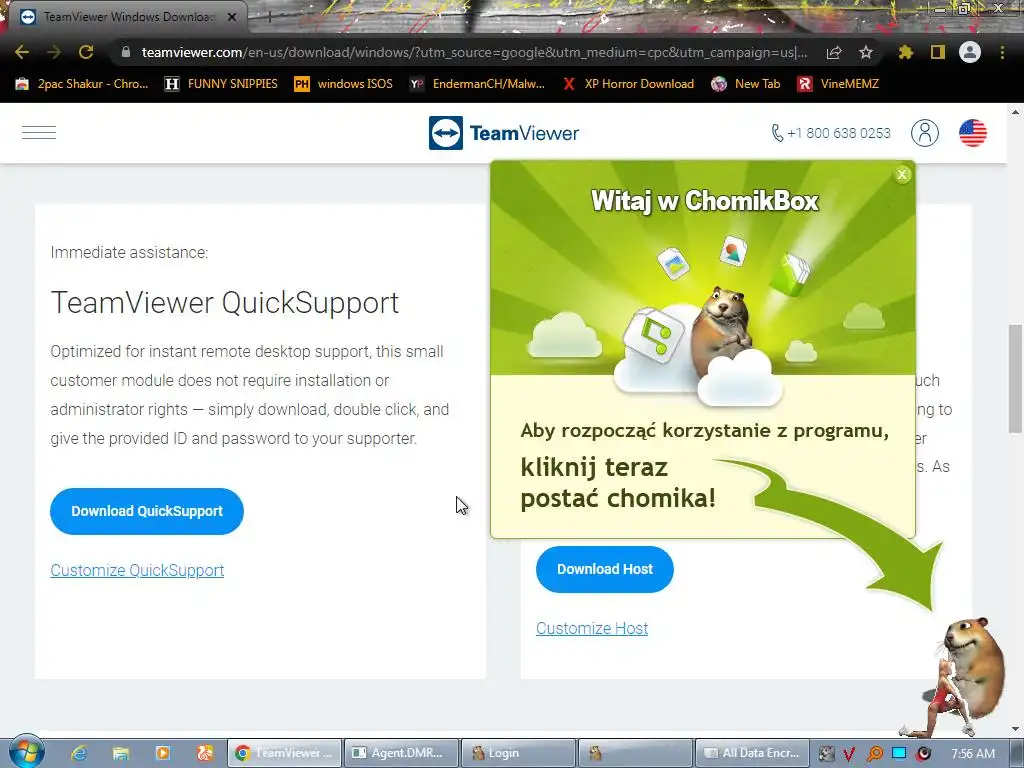The width and height of the screenshot is (1024, 768).
Task: Switch to All Data Encr... taskbar window
Action: 752,753
